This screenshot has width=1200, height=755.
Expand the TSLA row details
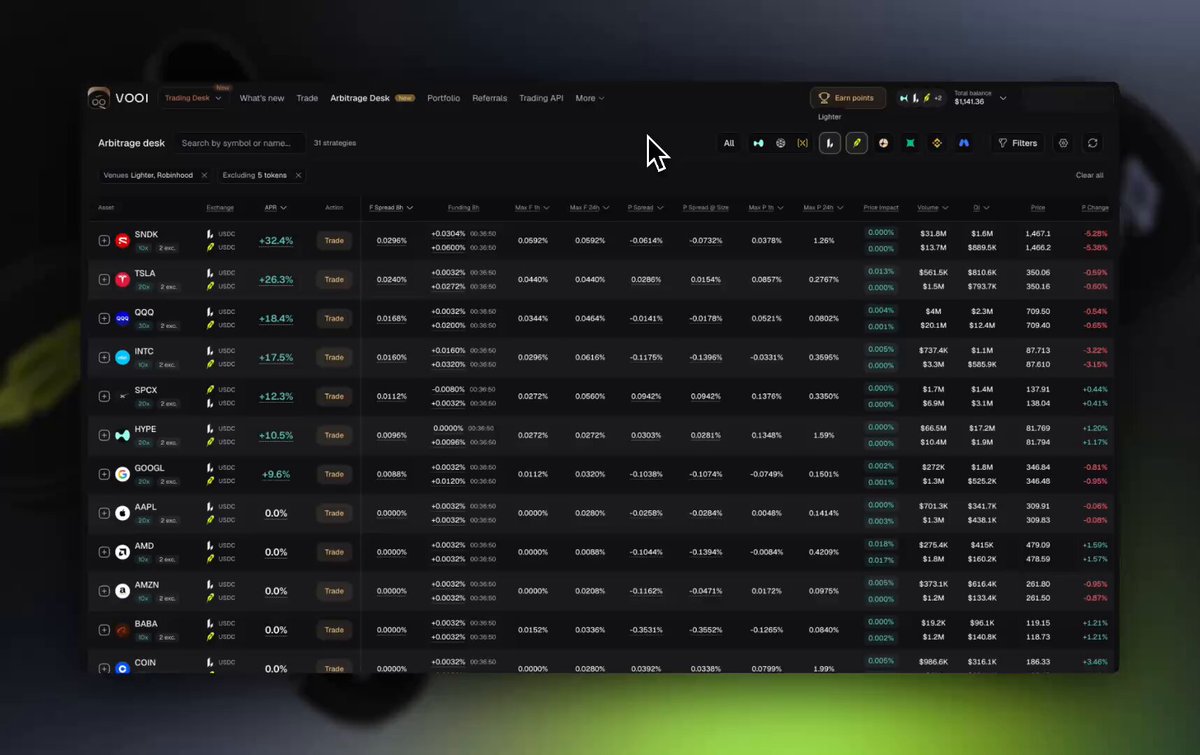click(104, 279)
